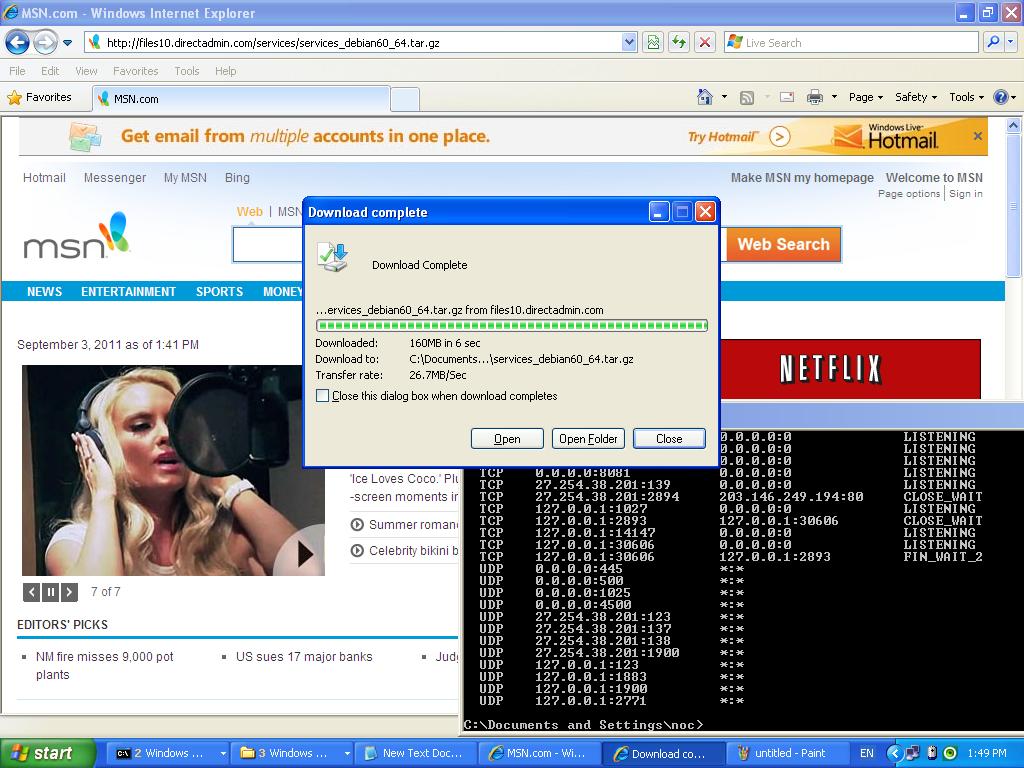The width and height of the screenshot is (1024, 768).
Task: Pause the slideshow
Action: pos(50,592)
